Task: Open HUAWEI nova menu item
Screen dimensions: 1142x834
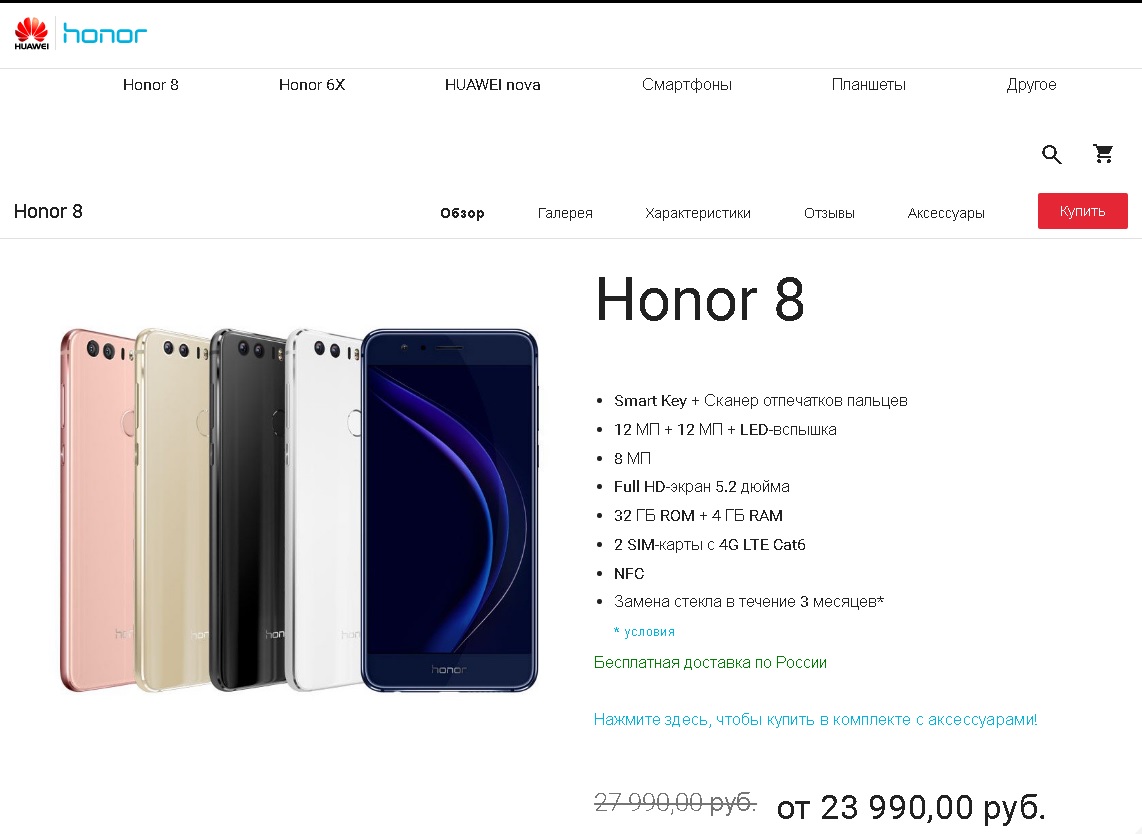Action: pyautogui.click(x=492, y=84)
